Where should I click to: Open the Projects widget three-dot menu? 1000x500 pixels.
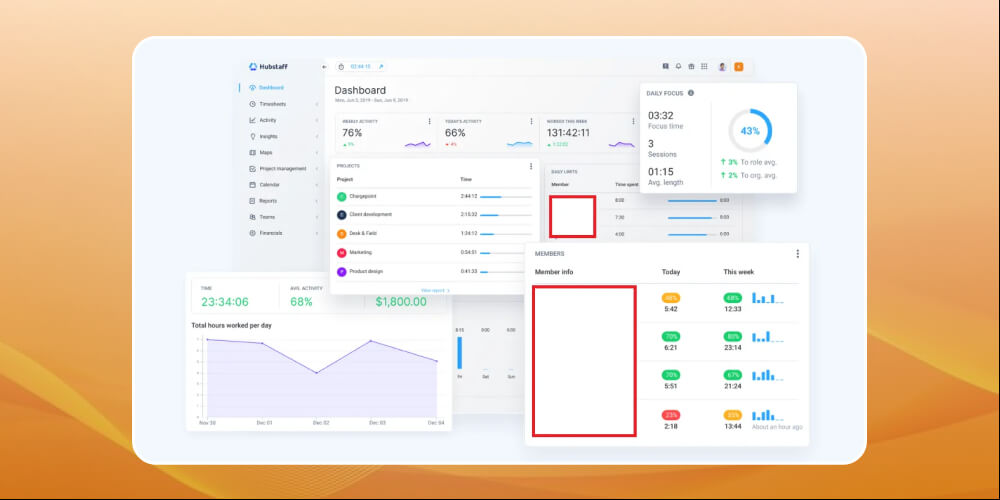coord(531,166)
